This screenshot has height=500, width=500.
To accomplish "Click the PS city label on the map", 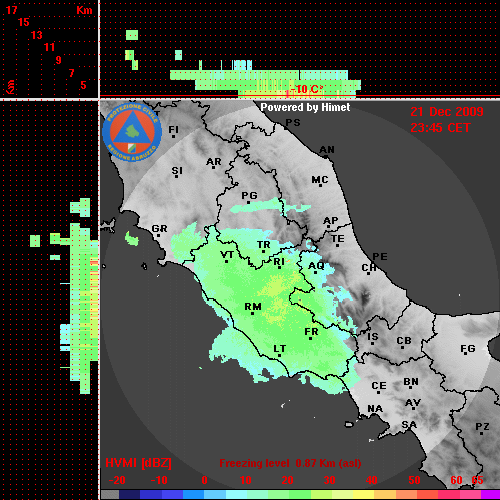I will point(293,123).
